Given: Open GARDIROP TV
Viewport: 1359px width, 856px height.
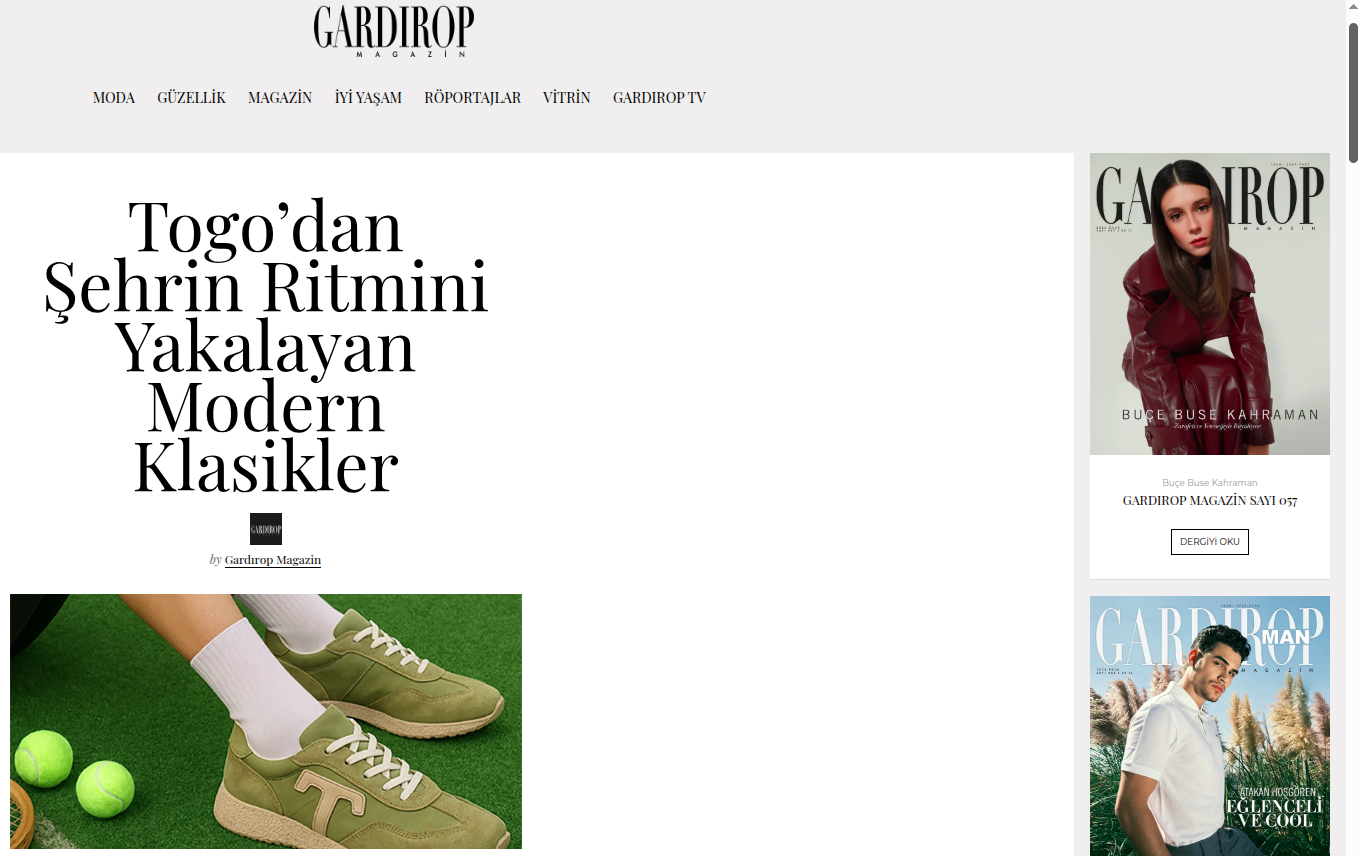Looking at the screenshot, I should (x=659, y=98).
